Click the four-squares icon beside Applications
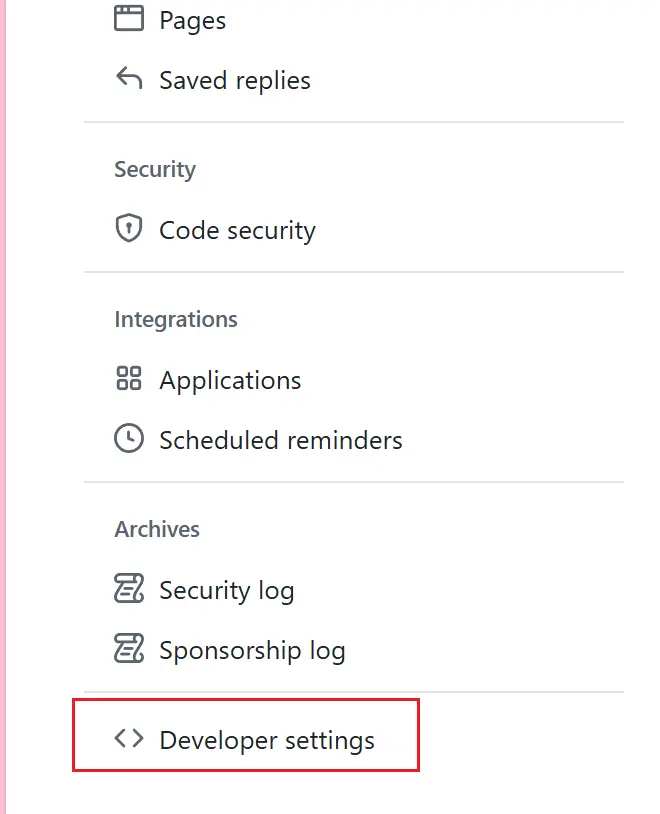660x814 pixels. pos(129,379)
